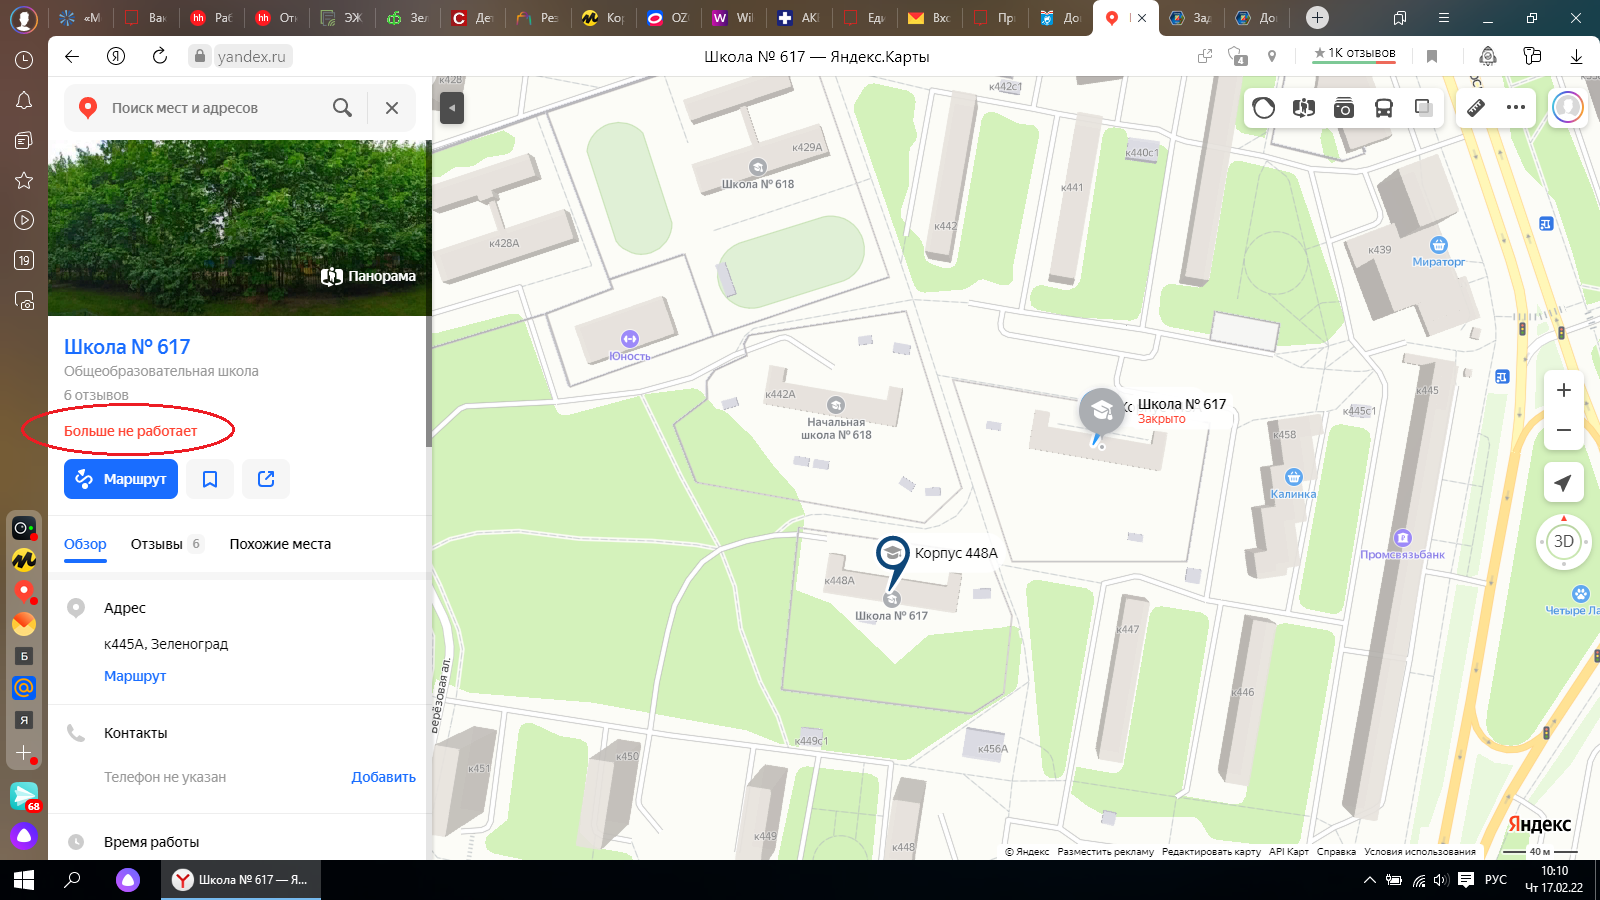Image resolution: width=1600 pixels, height=900 pixels.
Task: Click the magnifier search icon
Action: pyautogui.click(x=342, y=108)
